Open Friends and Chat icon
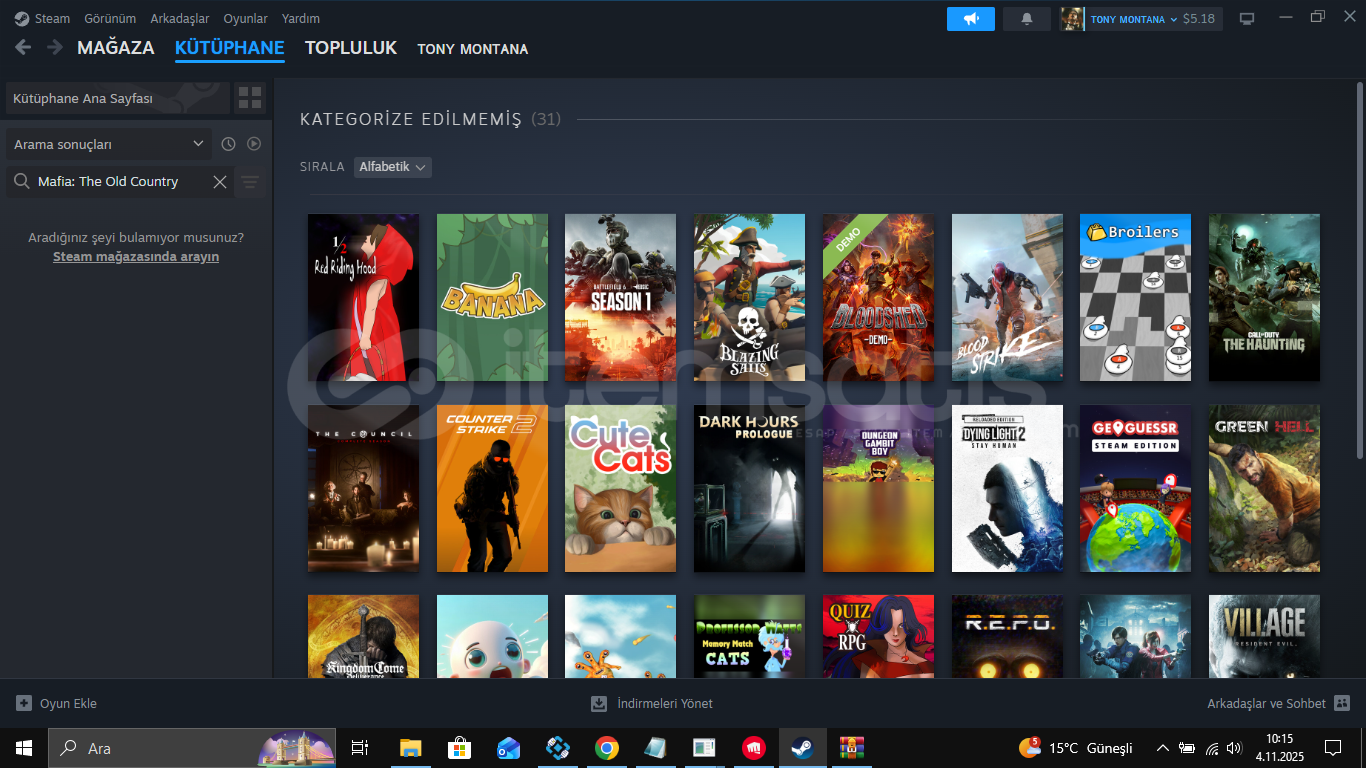The height and width of the screenshot is (768, 1366). [x=1342, y=704]
